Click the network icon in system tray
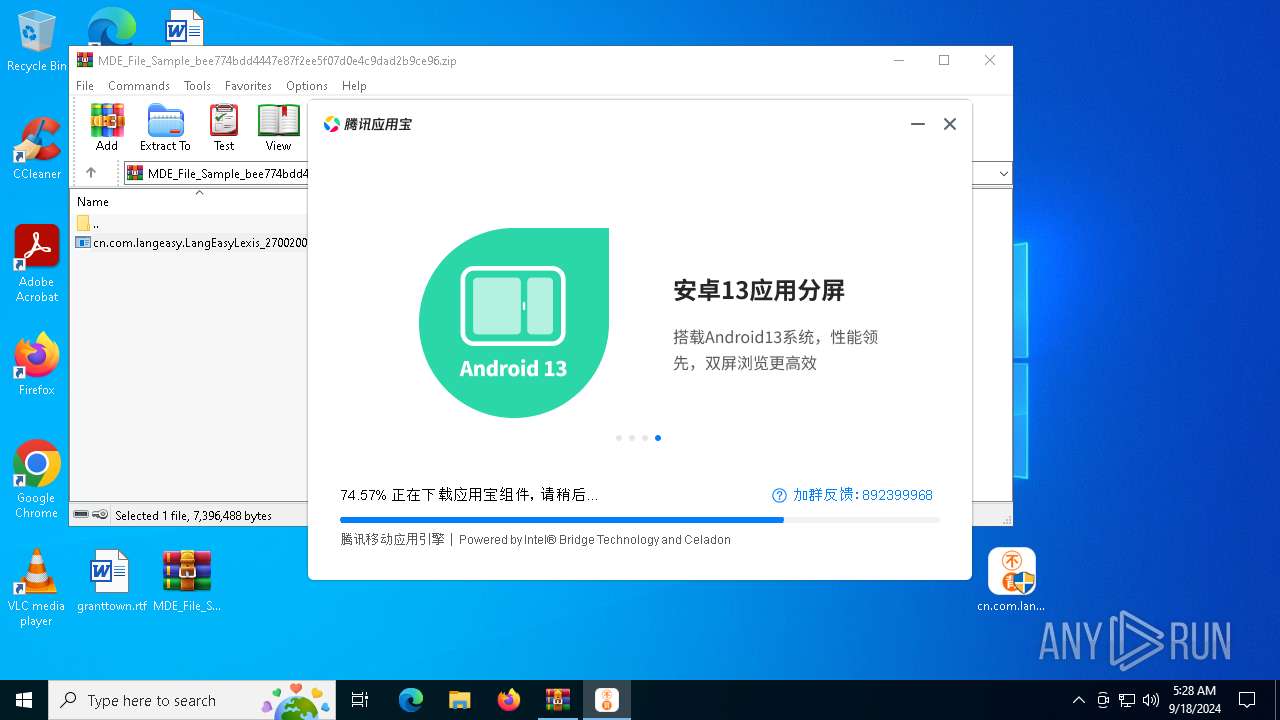1280x720 pixels. 1127,700
